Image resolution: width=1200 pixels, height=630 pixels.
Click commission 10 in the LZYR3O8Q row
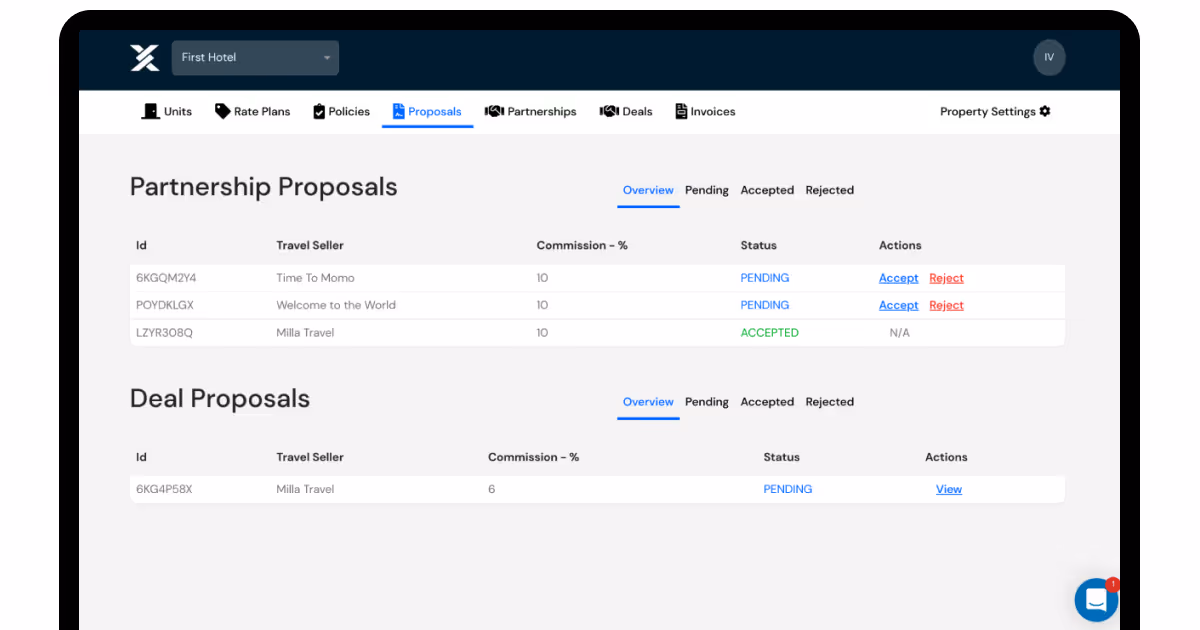pyautogui.click(x=542, y=332)
